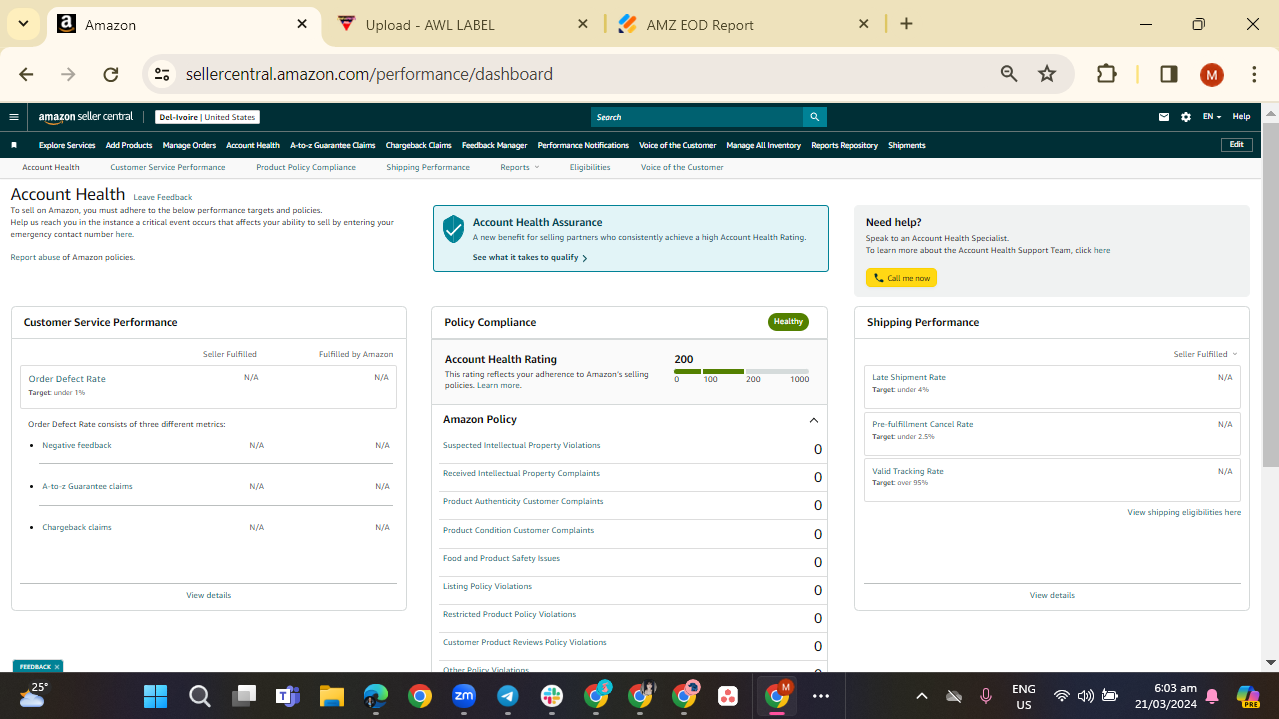Screen dimensions: 1279x719
Task: Click Explore Services in navigation bar
Action: click(x=67, y=145)
